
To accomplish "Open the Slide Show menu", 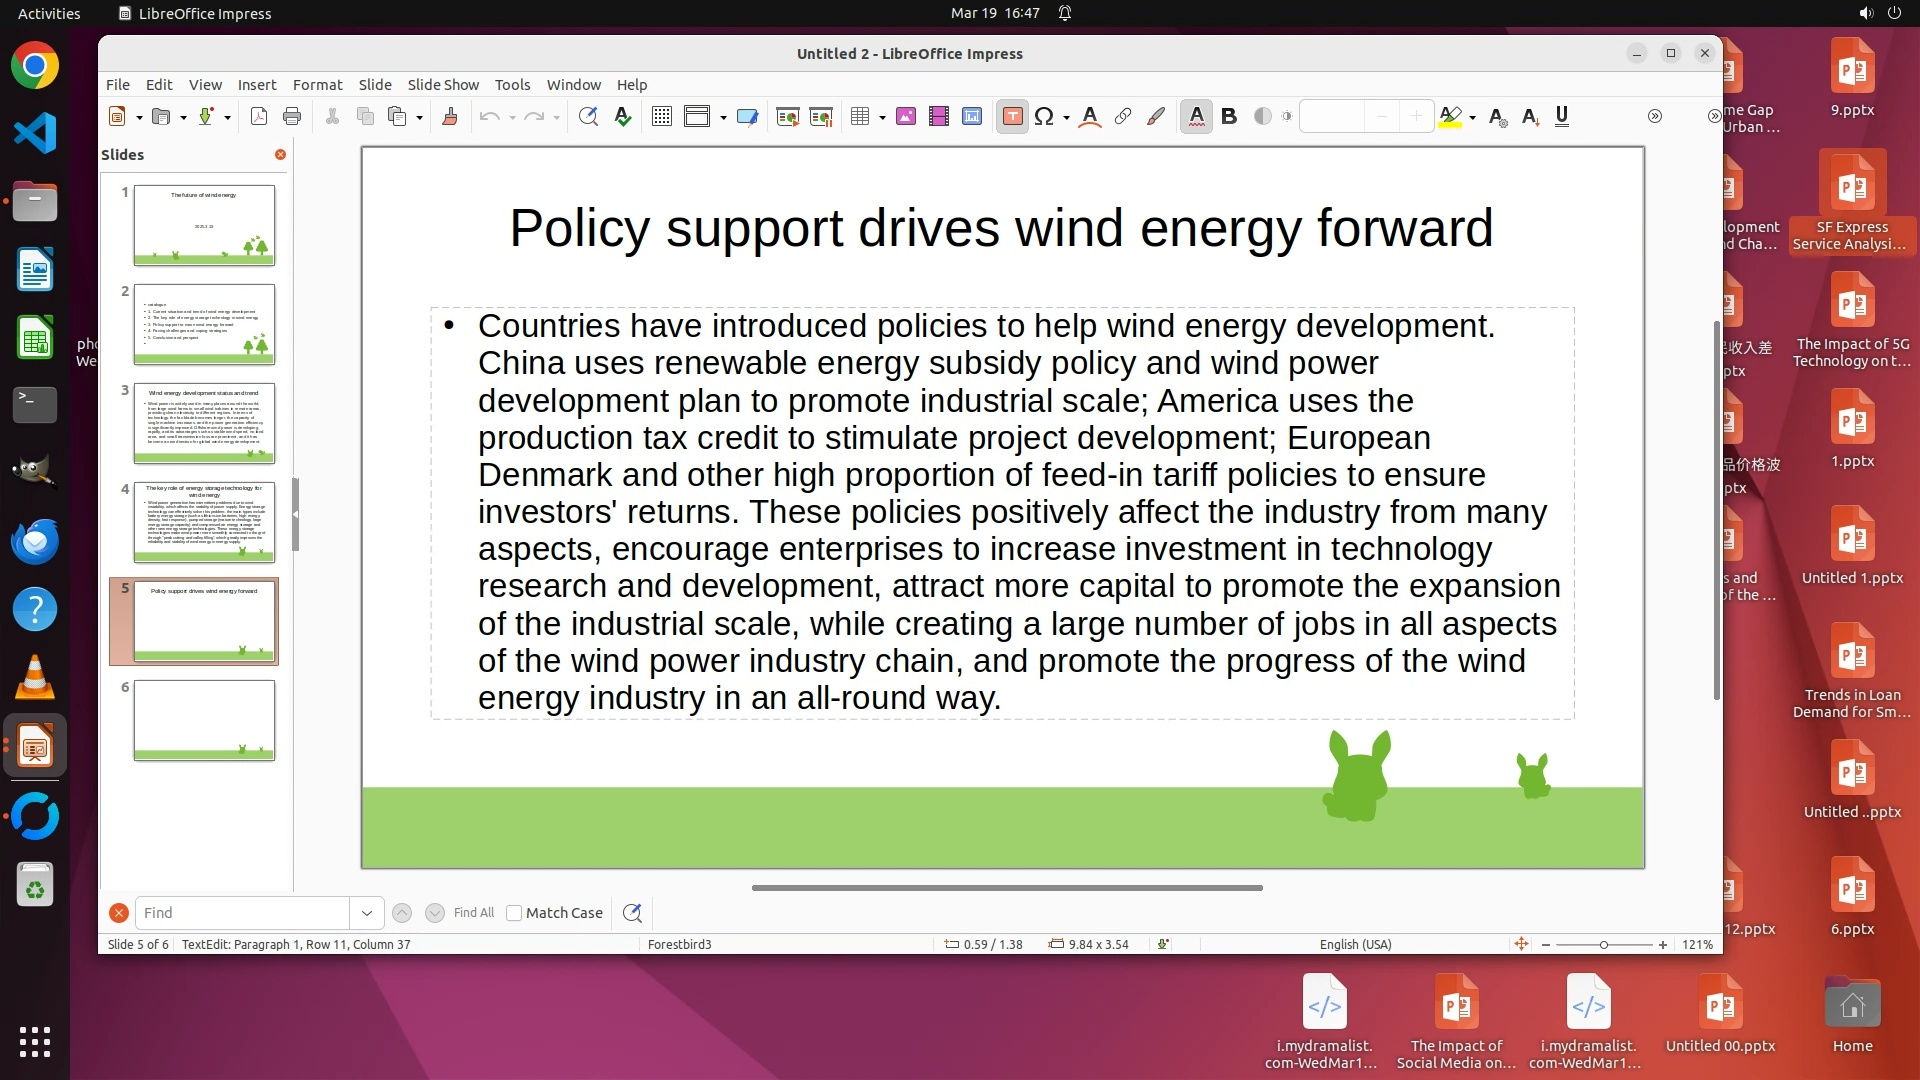I will [x=442, y=85].
